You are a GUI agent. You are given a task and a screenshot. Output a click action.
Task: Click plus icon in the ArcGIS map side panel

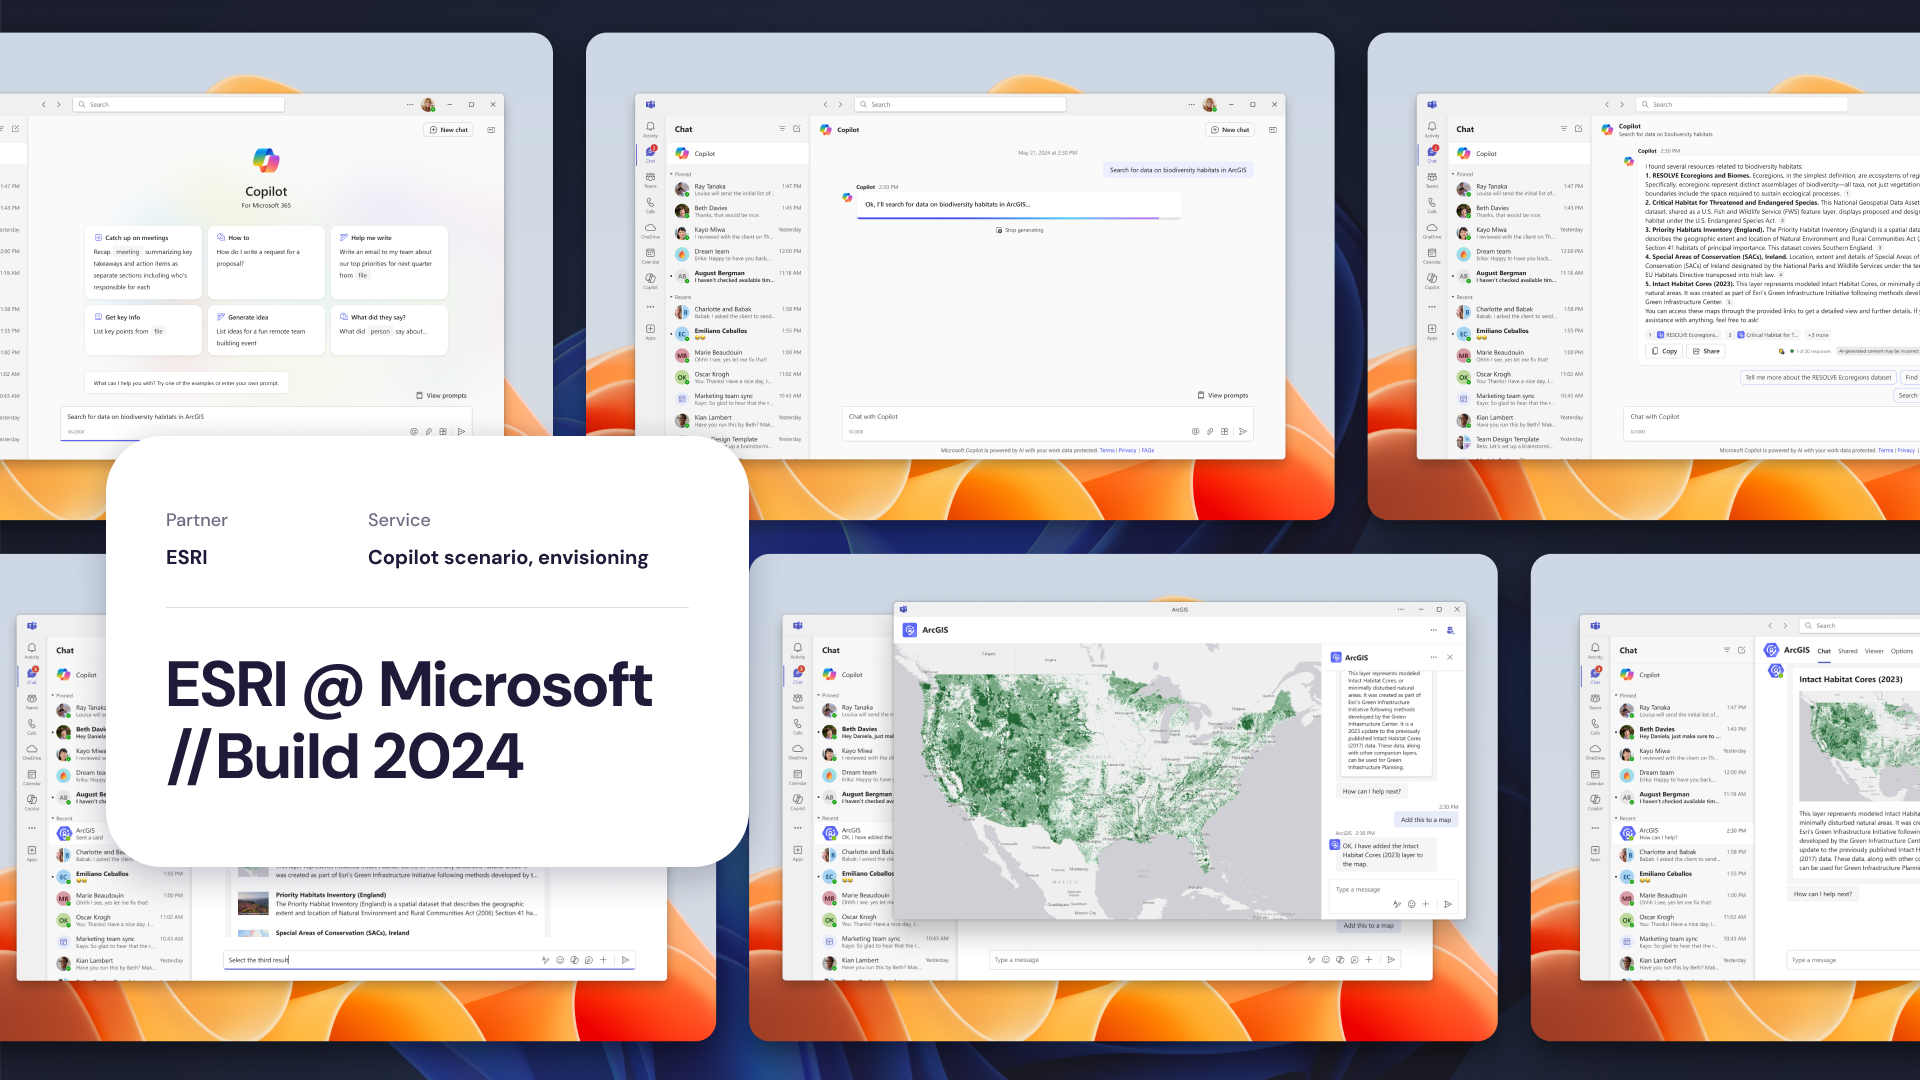[x=1426, y=904]
